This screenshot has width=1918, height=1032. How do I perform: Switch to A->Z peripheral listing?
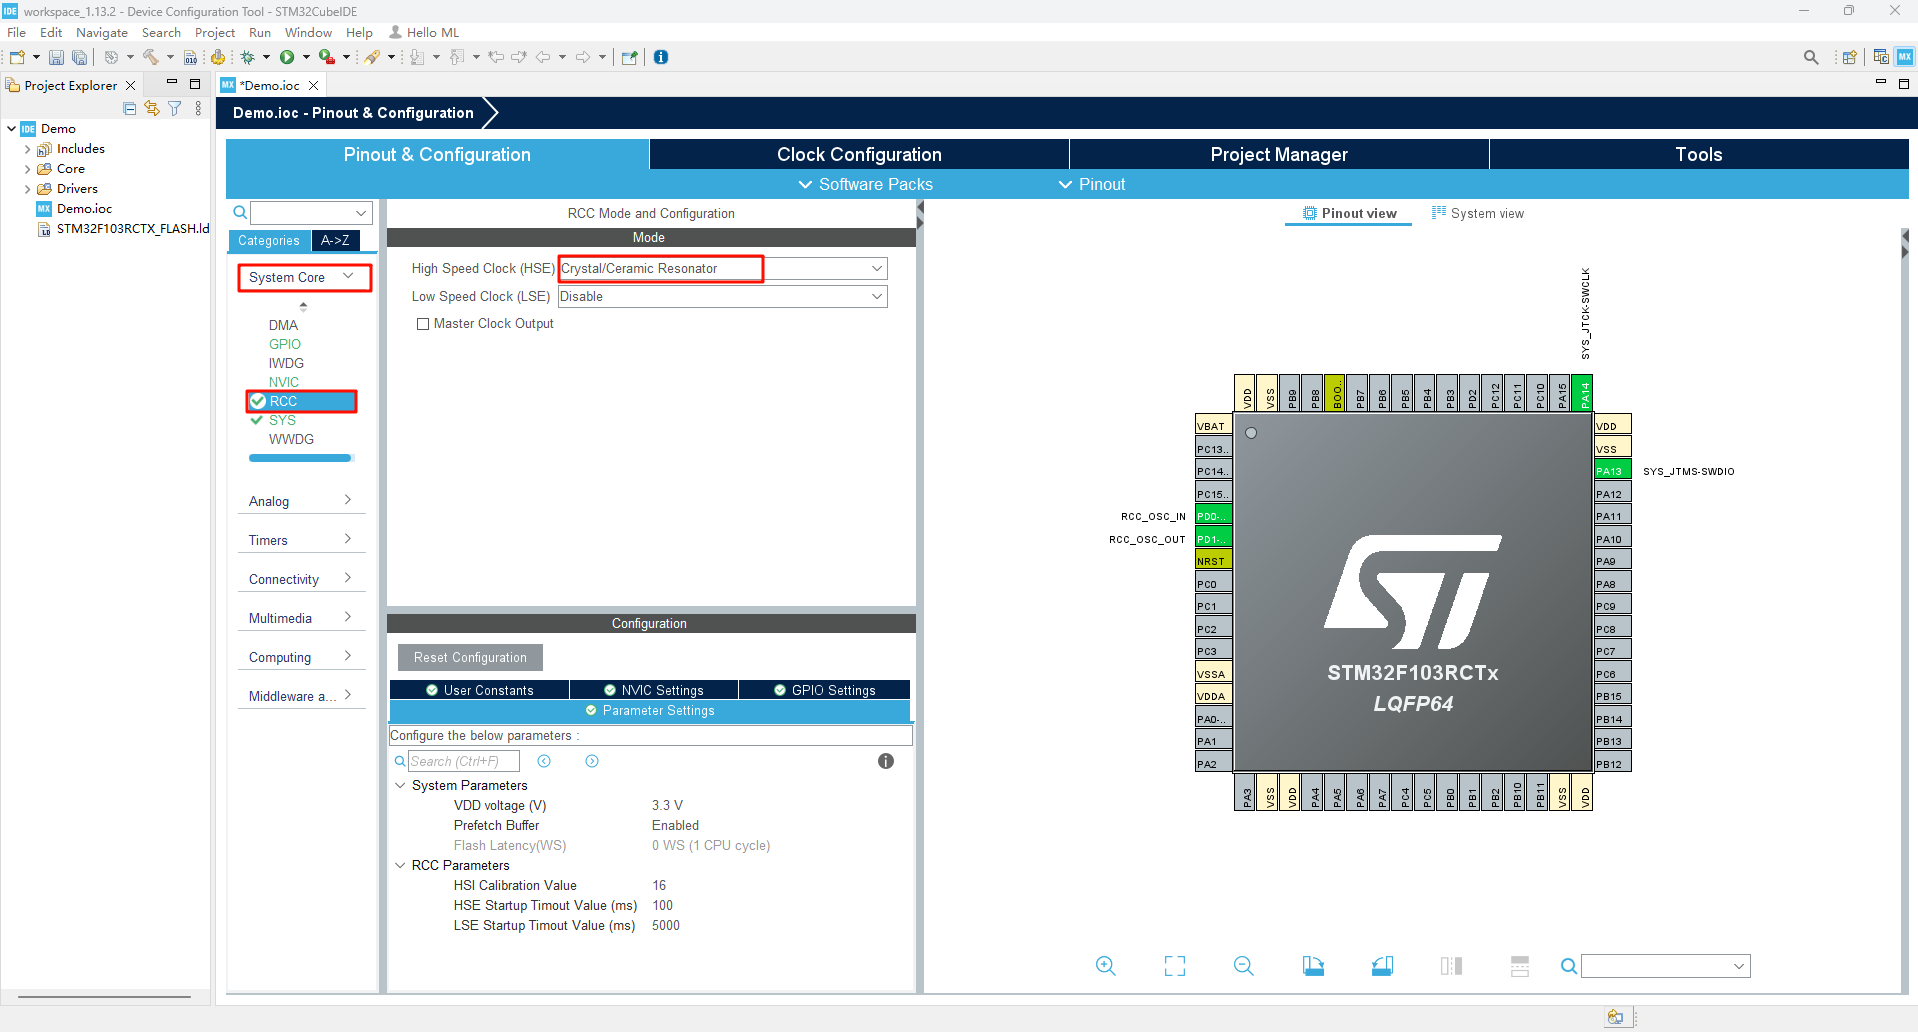[335, 241]
